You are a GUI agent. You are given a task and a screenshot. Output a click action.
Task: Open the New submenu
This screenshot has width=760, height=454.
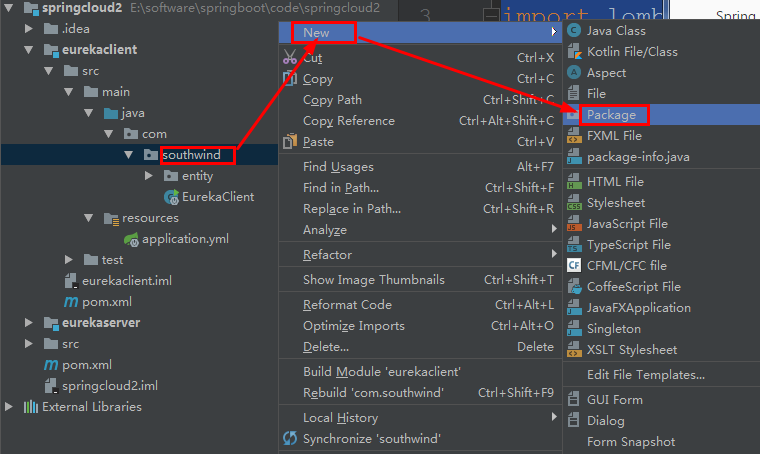420,32
